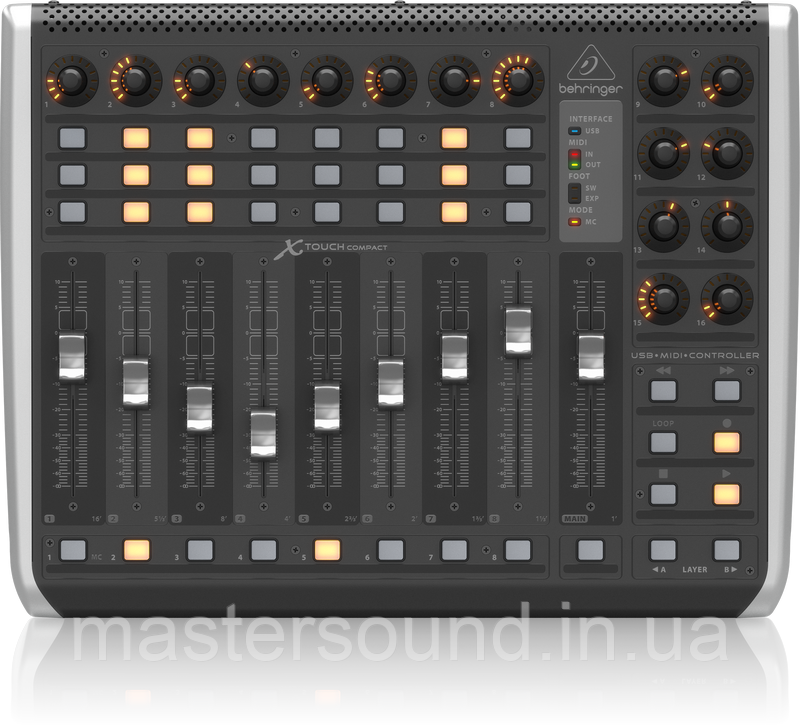Click rotary encoder knob 1
The image size is (800, 726).
(x=72, y=80)
